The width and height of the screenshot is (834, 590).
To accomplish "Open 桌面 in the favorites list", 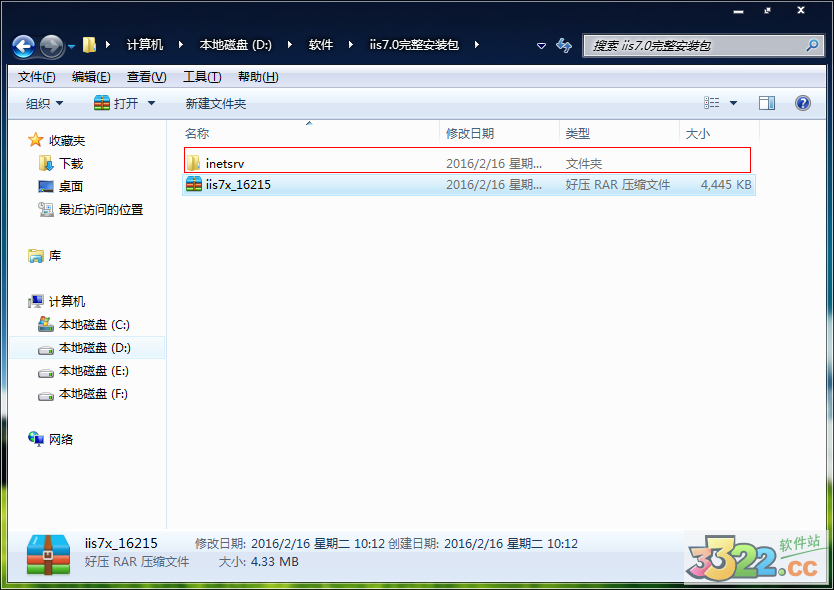I will [x=71, y=186].
